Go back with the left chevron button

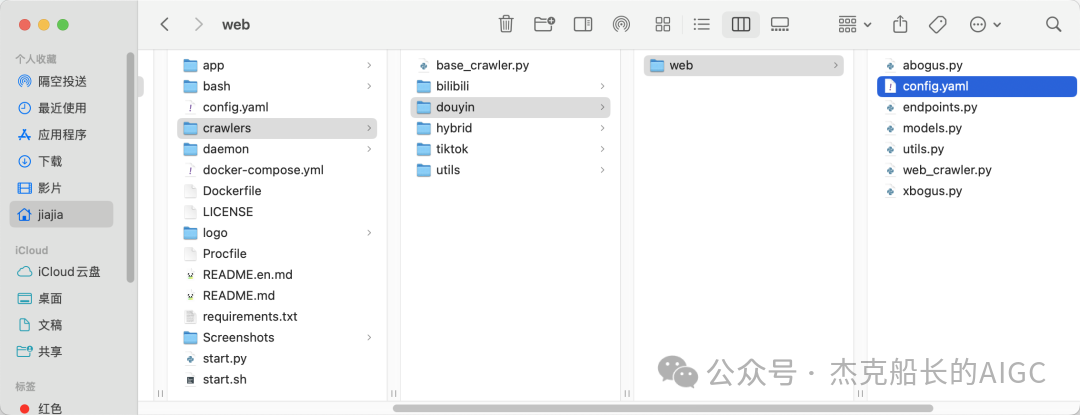pyautogui.click(x=164, y=25)
